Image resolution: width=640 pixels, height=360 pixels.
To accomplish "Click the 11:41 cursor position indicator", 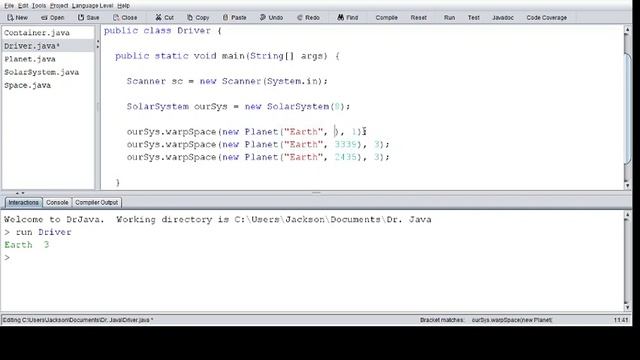I will point(621,320).
